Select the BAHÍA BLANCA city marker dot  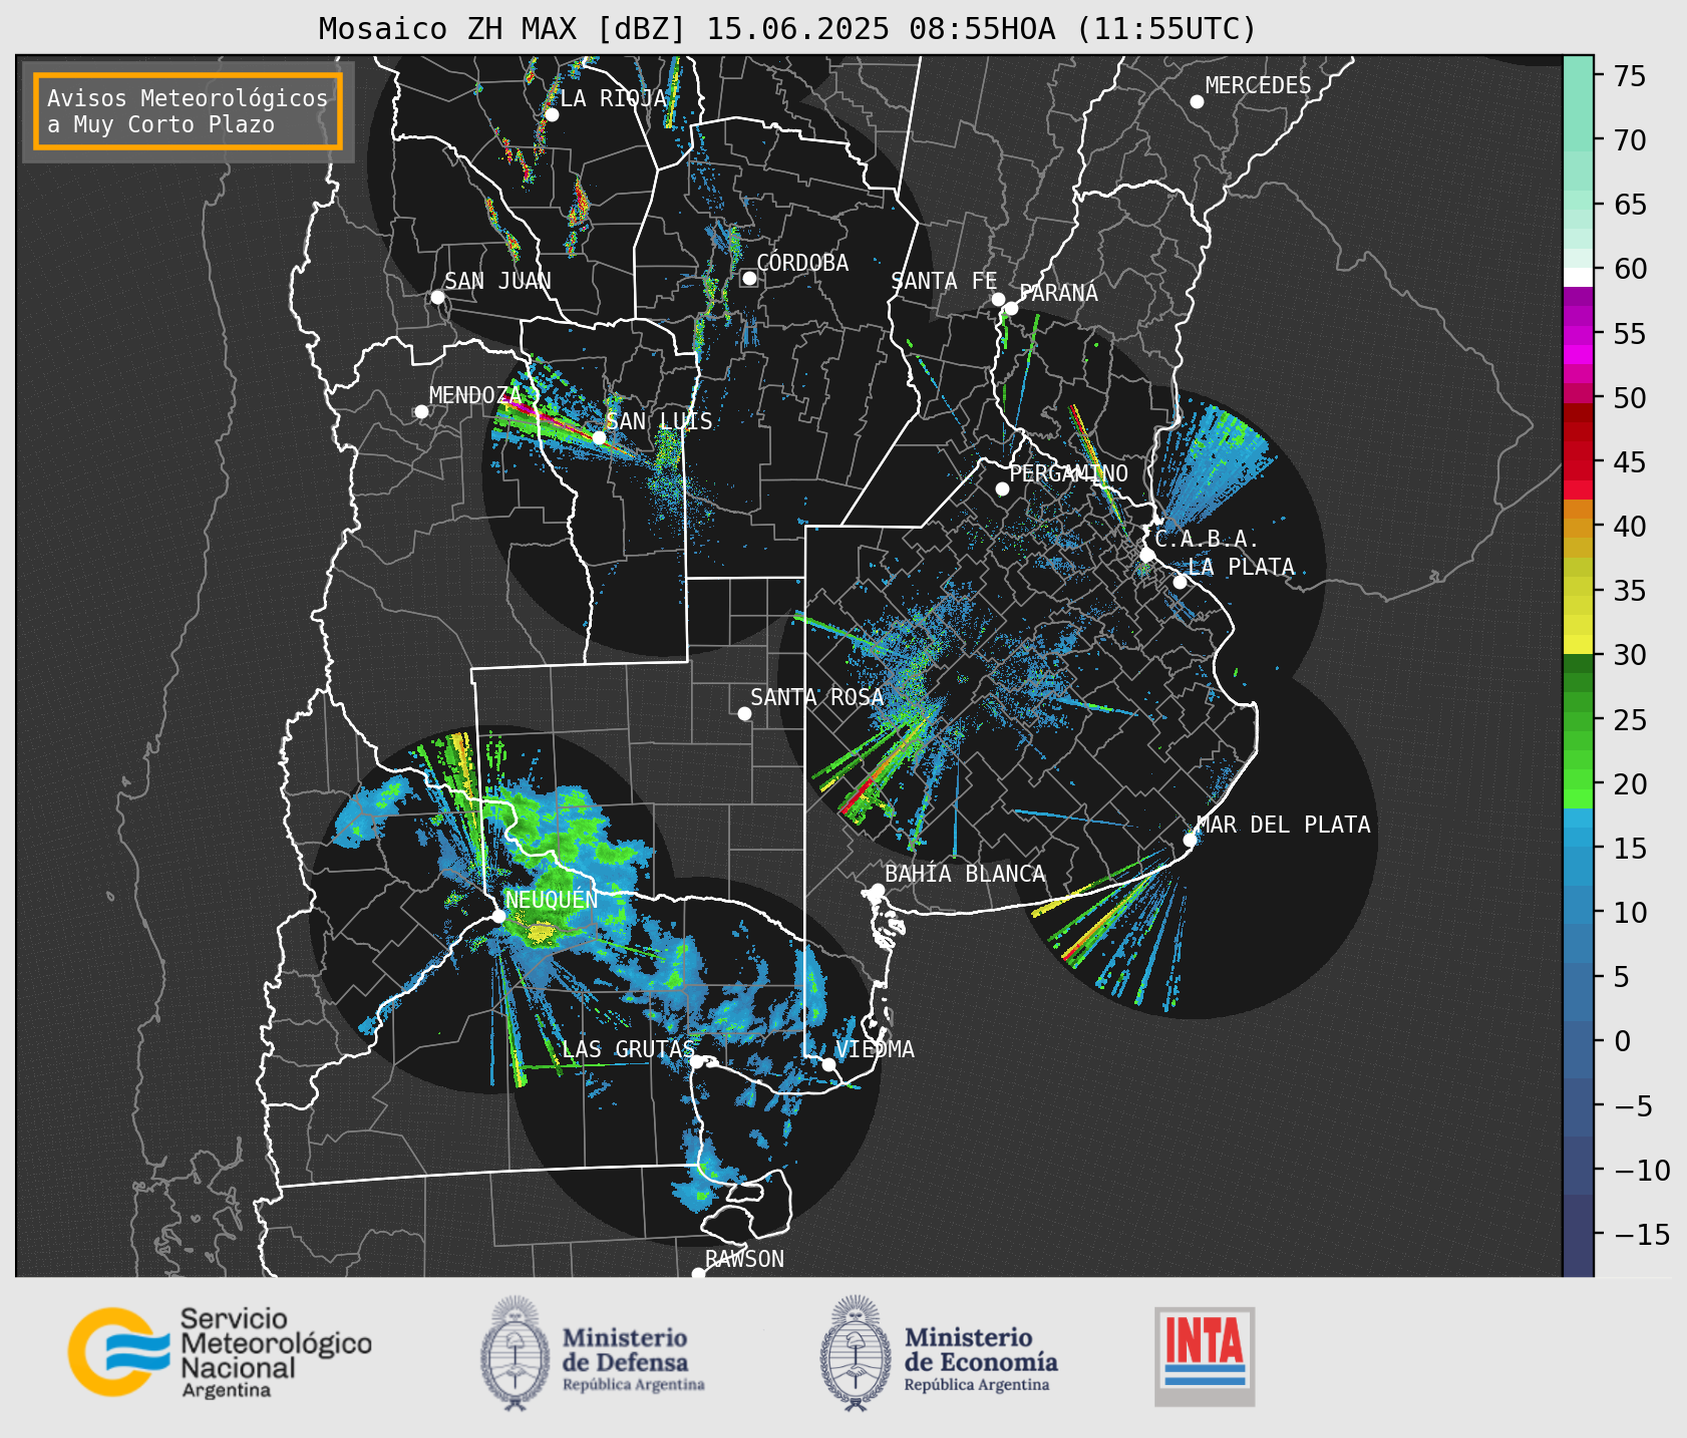coord(877,890)
